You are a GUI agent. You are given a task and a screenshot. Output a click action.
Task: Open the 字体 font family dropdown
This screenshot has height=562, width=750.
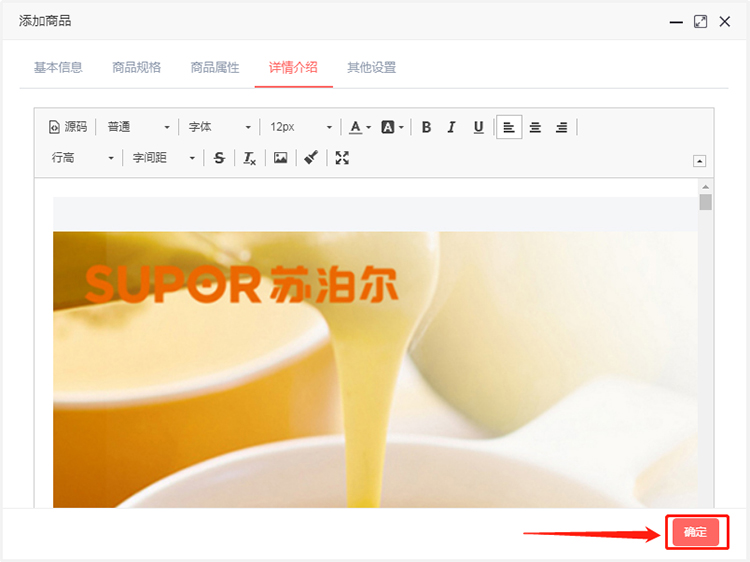point(220,127)
